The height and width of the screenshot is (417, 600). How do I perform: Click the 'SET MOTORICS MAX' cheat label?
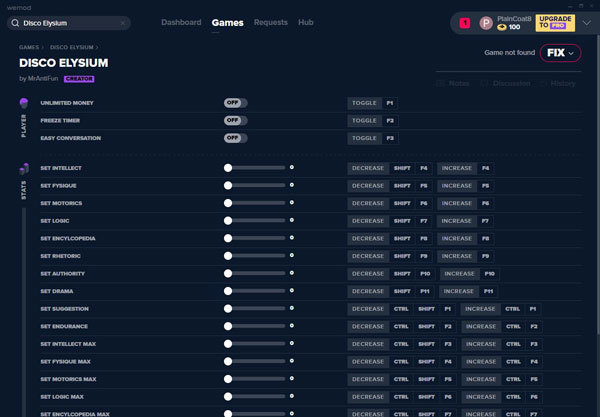tap(68, 379)
